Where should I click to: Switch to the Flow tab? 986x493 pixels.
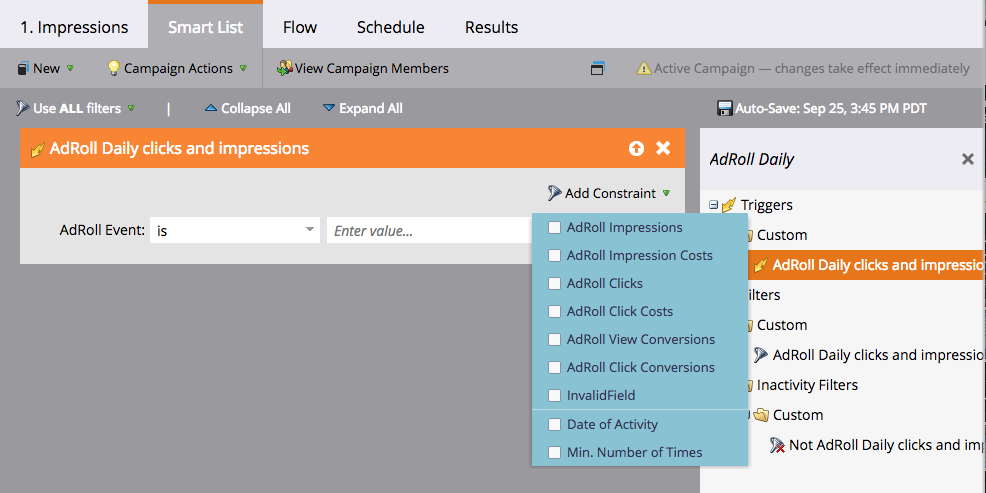point(300,27)
